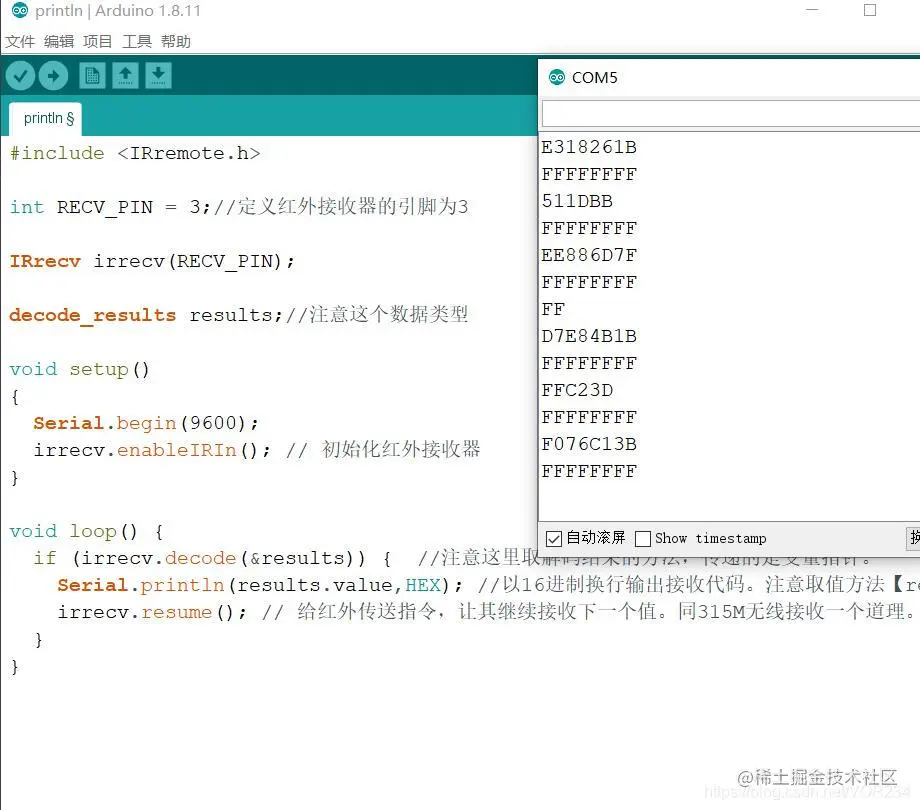The image size is (920, 810).
Task: Click the COM5 window Arduino icon
Action: (x=556, y=77)
